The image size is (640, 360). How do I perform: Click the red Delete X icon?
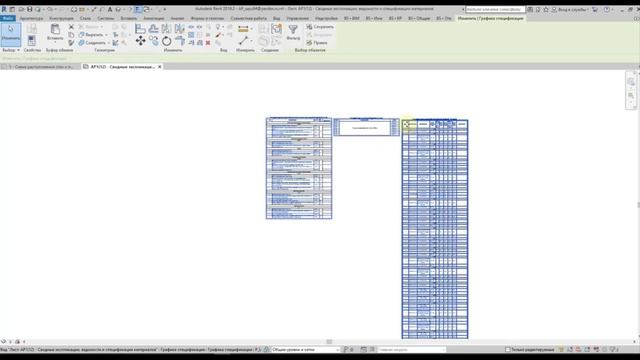click(208, 42)
